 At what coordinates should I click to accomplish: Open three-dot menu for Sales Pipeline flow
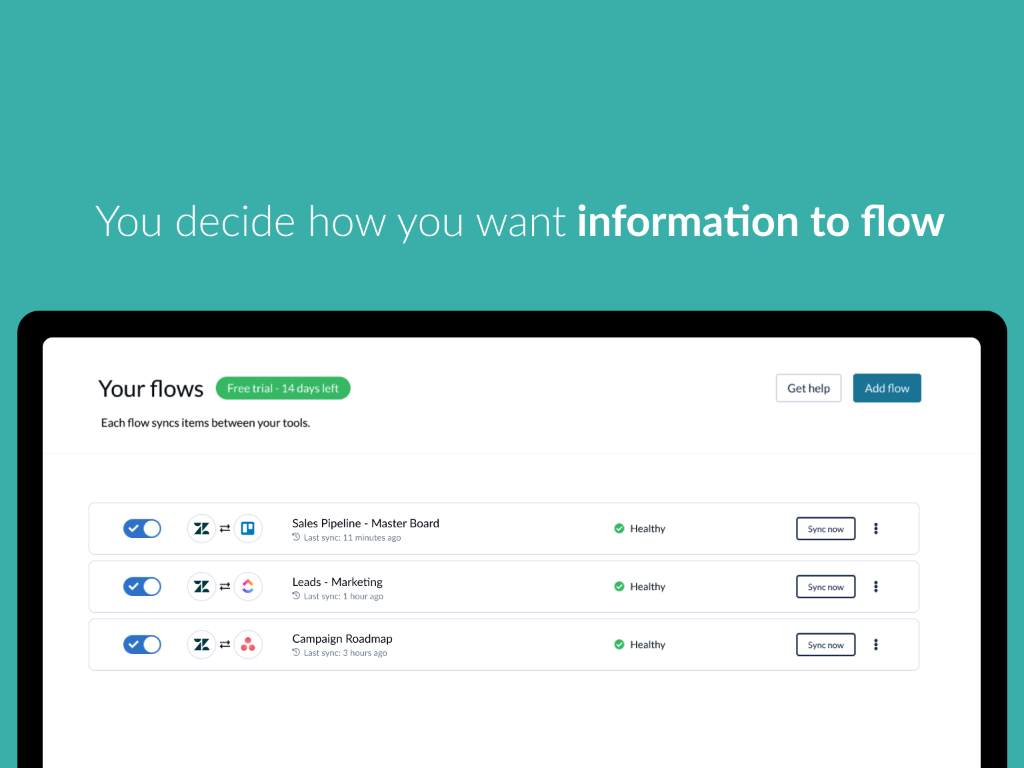[x=876, y=529]
